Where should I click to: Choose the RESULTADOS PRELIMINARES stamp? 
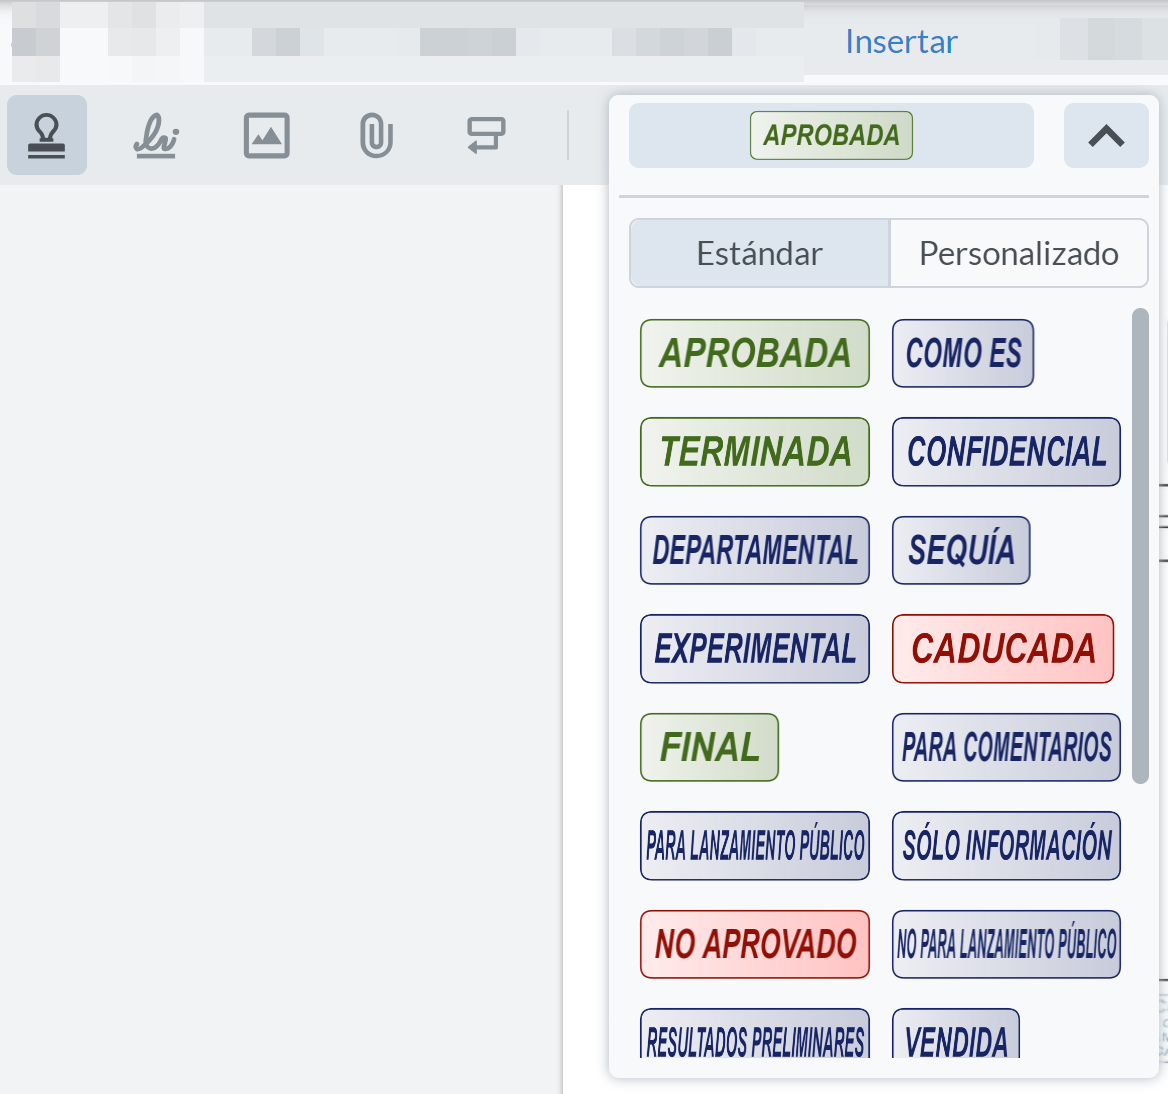point(755,1034)
